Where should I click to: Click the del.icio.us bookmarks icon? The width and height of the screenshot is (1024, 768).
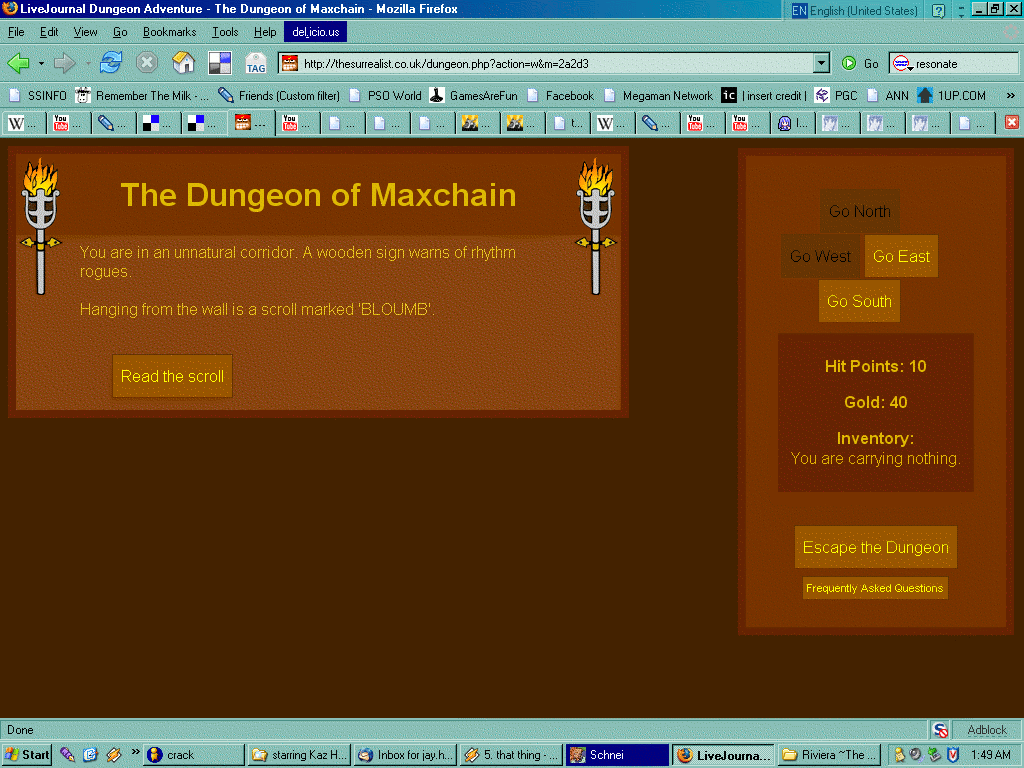[x=220, y=63]
